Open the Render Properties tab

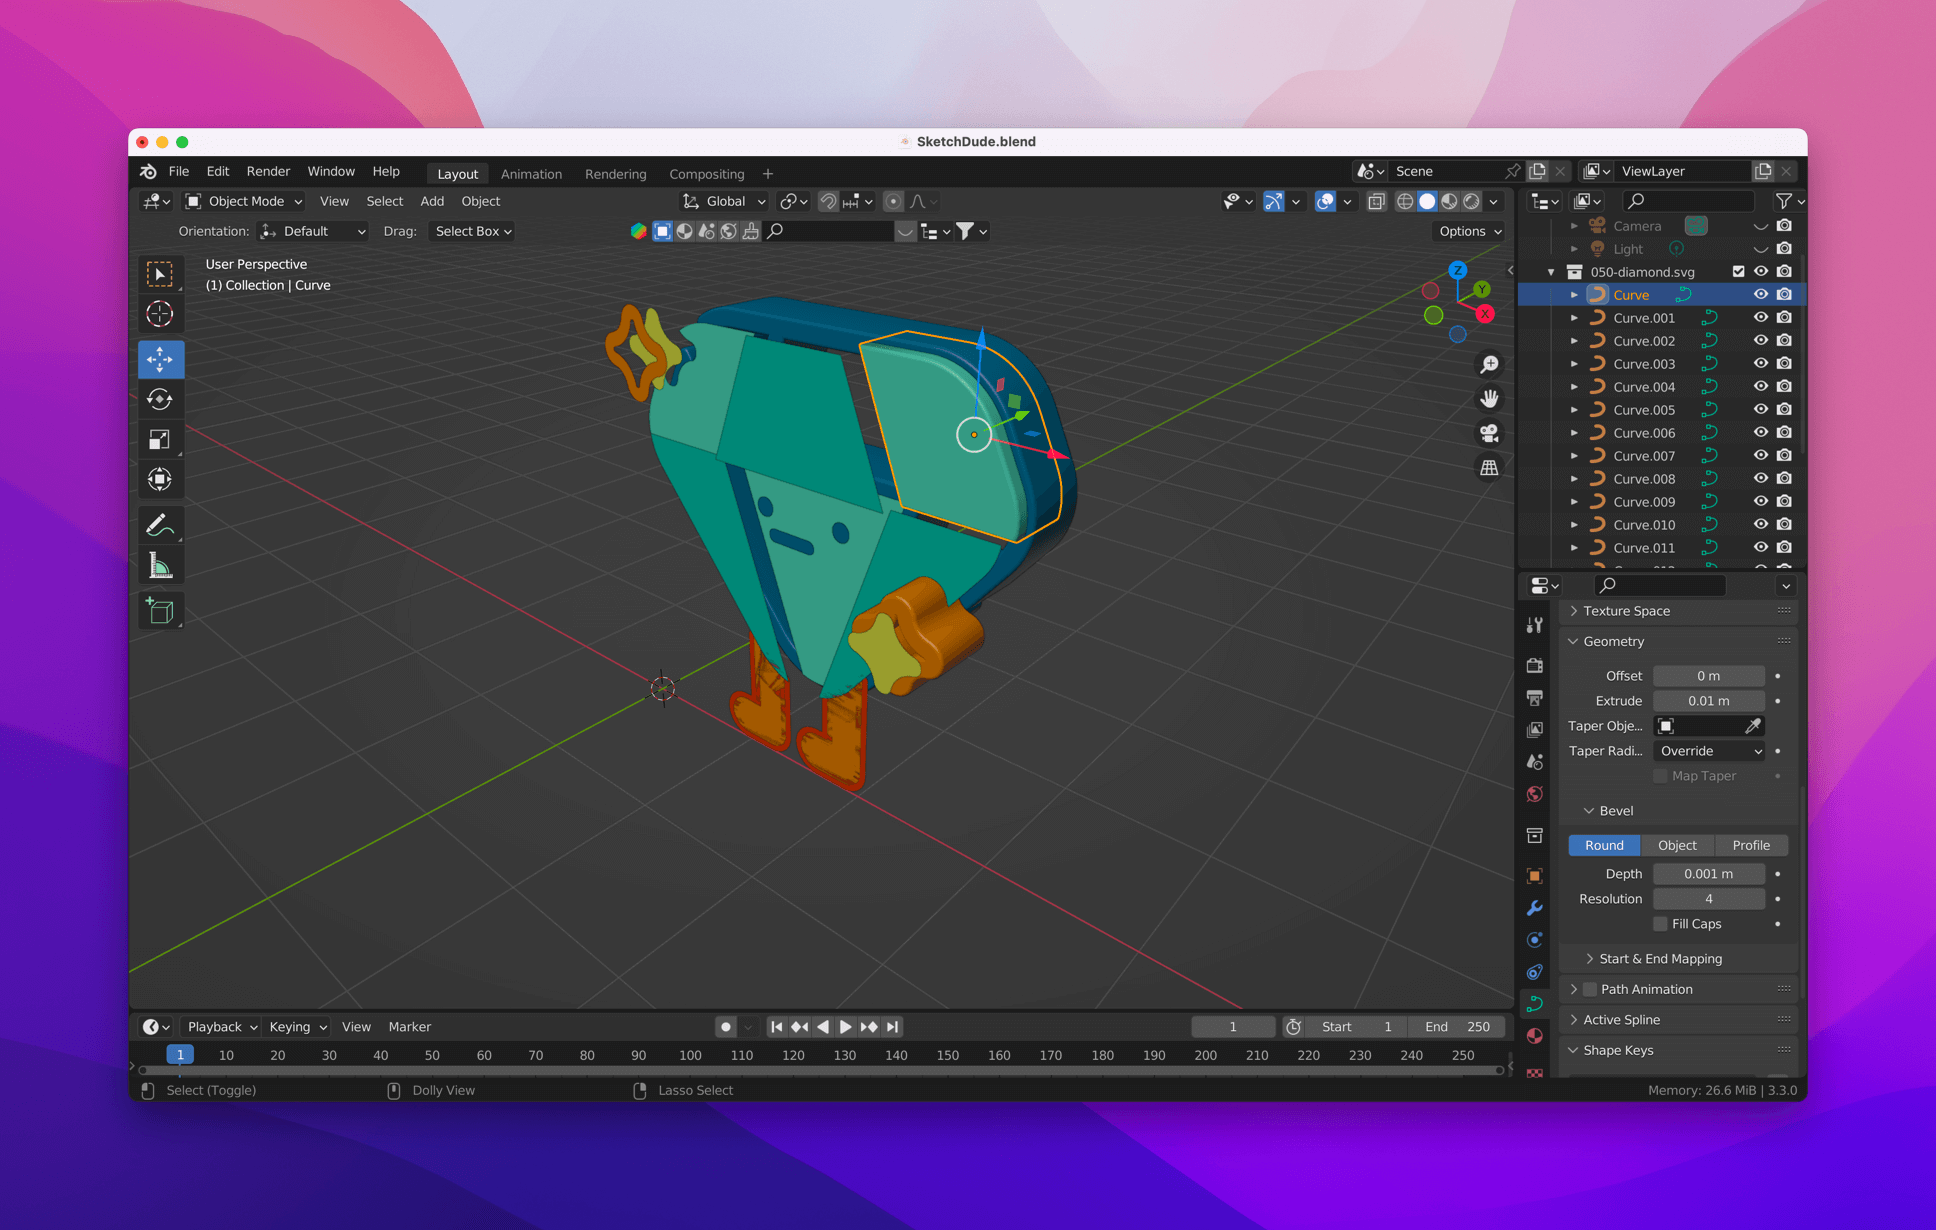pyautogui.click(x=1536, y=666)
